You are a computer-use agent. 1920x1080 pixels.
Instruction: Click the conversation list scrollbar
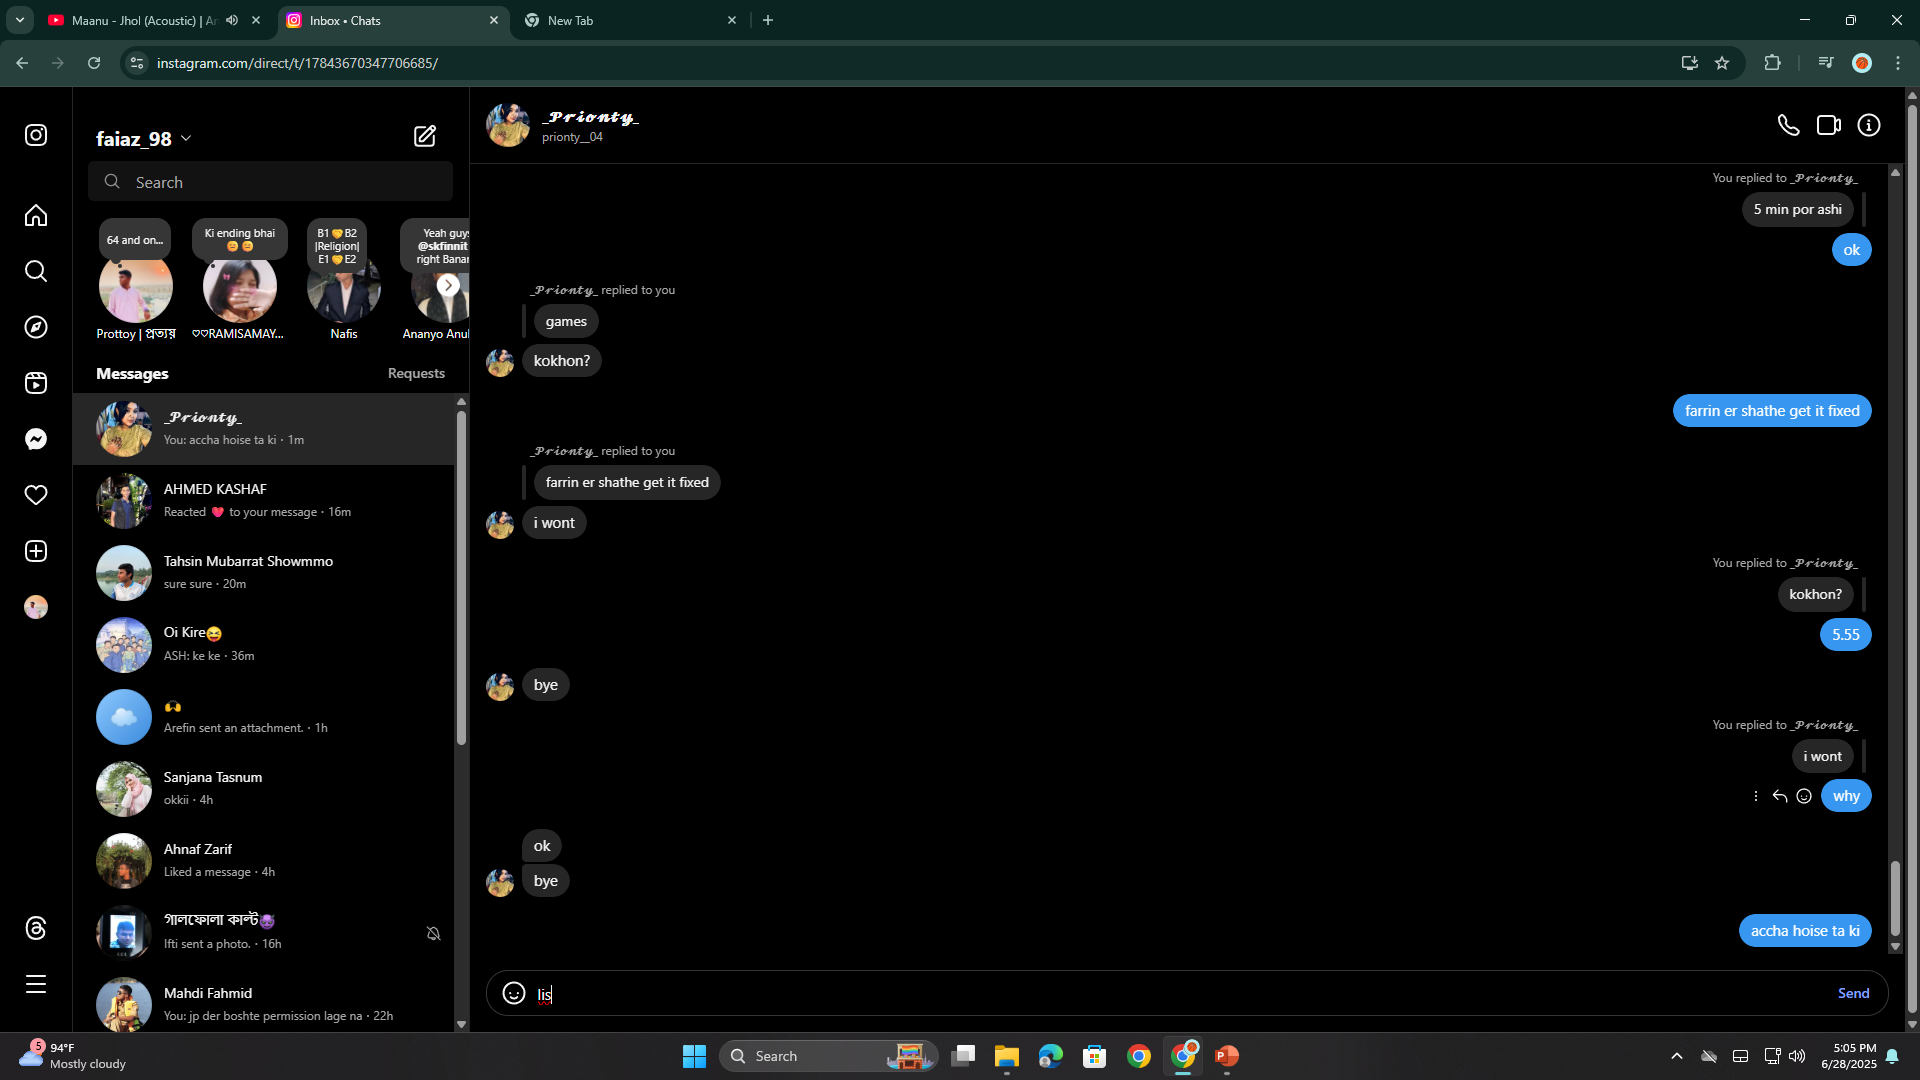pyautogui.click(x=461, y=577)
